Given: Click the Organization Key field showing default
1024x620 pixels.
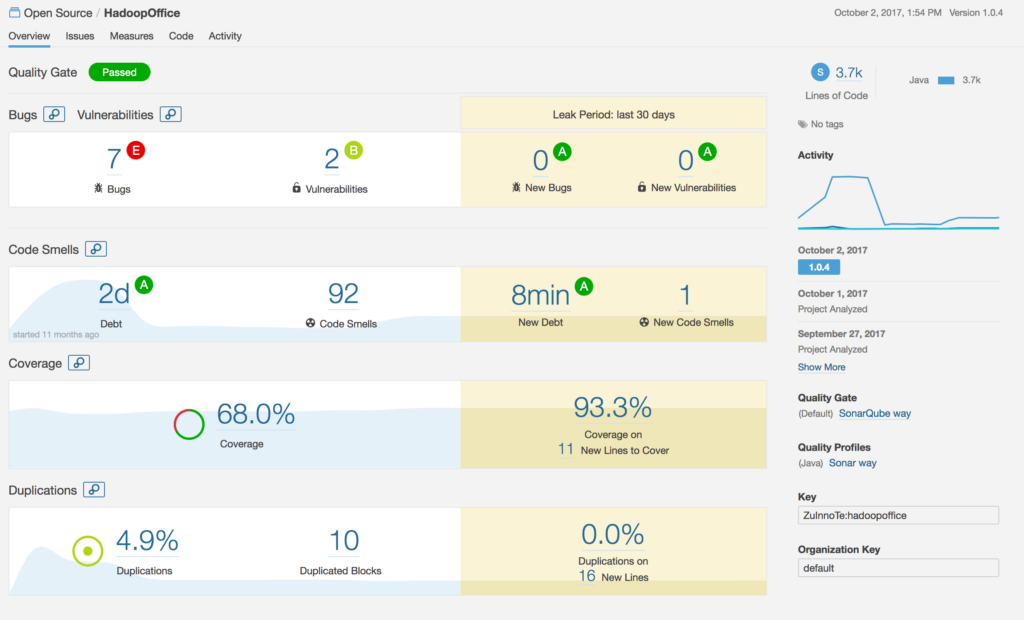Looking at the screenshot, I should pyautogui.click(x=898, y=568).
